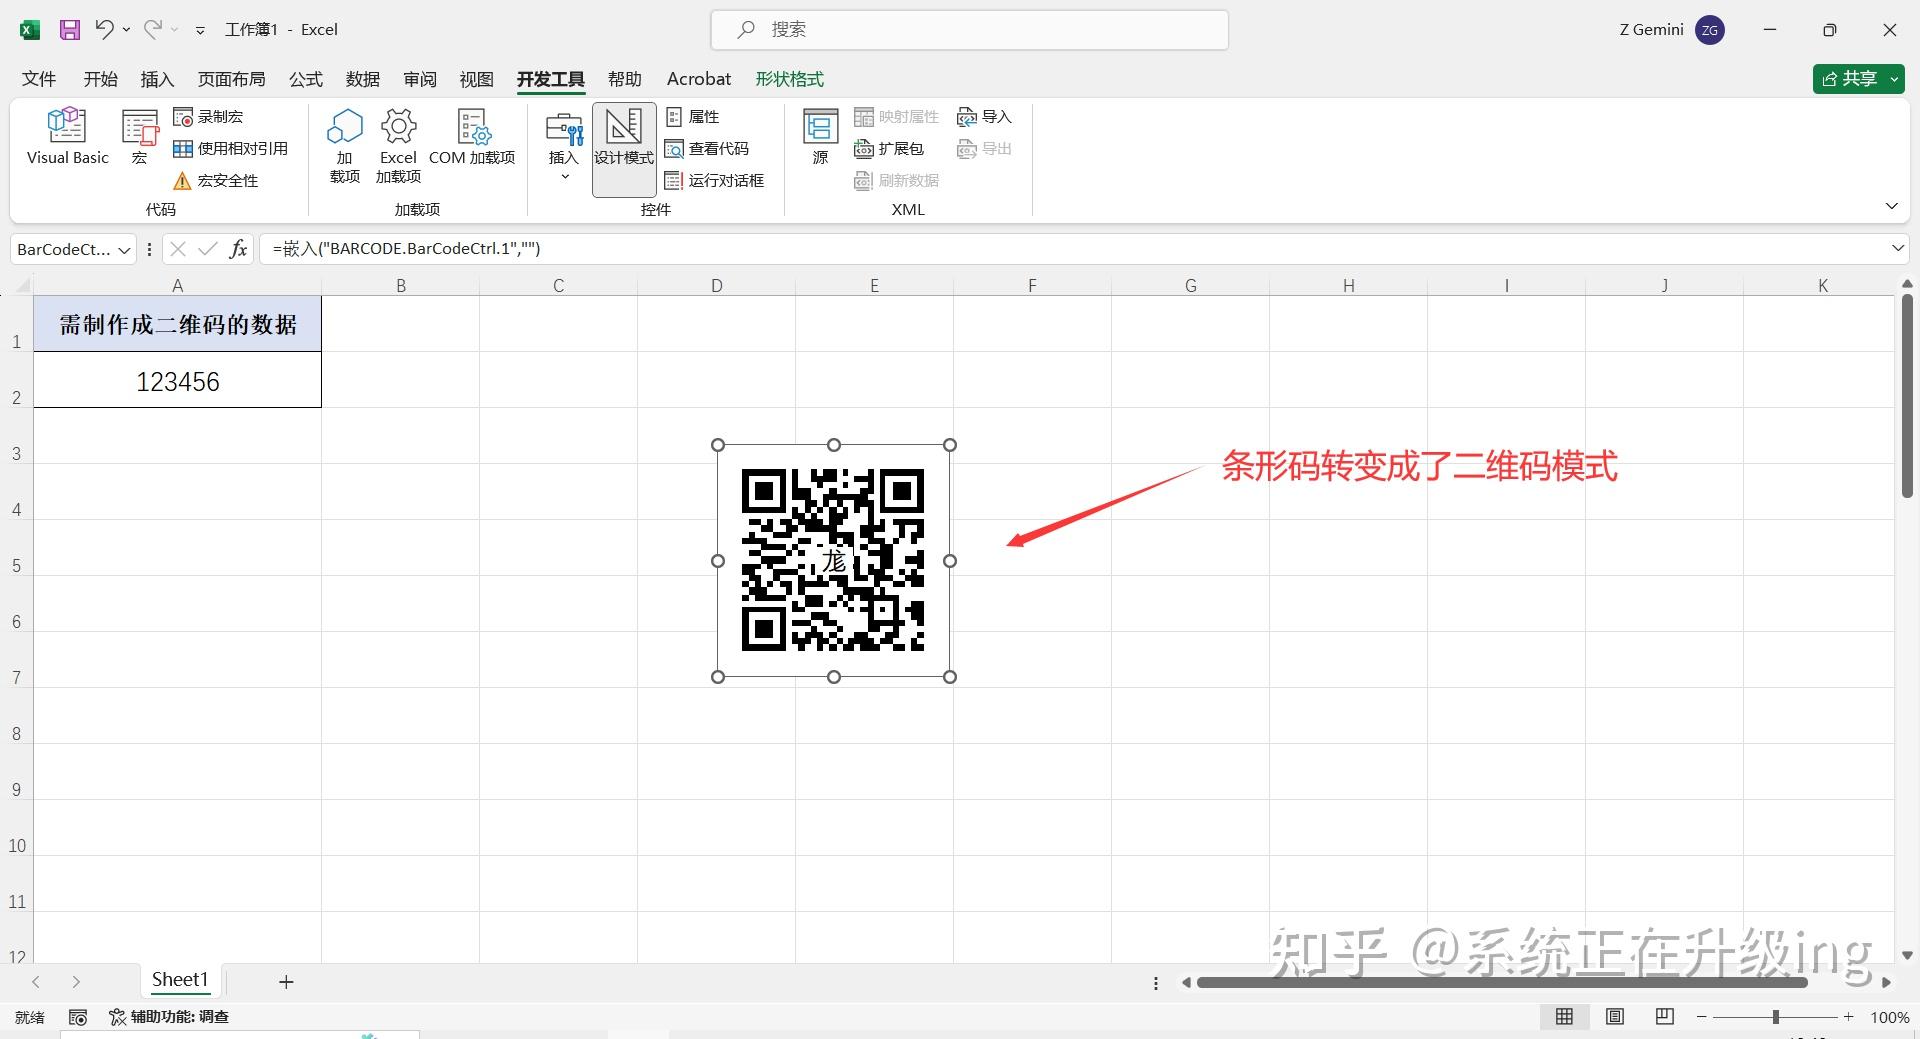Image resolution: width=1920 pixels, height=1039 pixels.
Task: Switch to Page Break Preview
Action: click(1665, 1017)
